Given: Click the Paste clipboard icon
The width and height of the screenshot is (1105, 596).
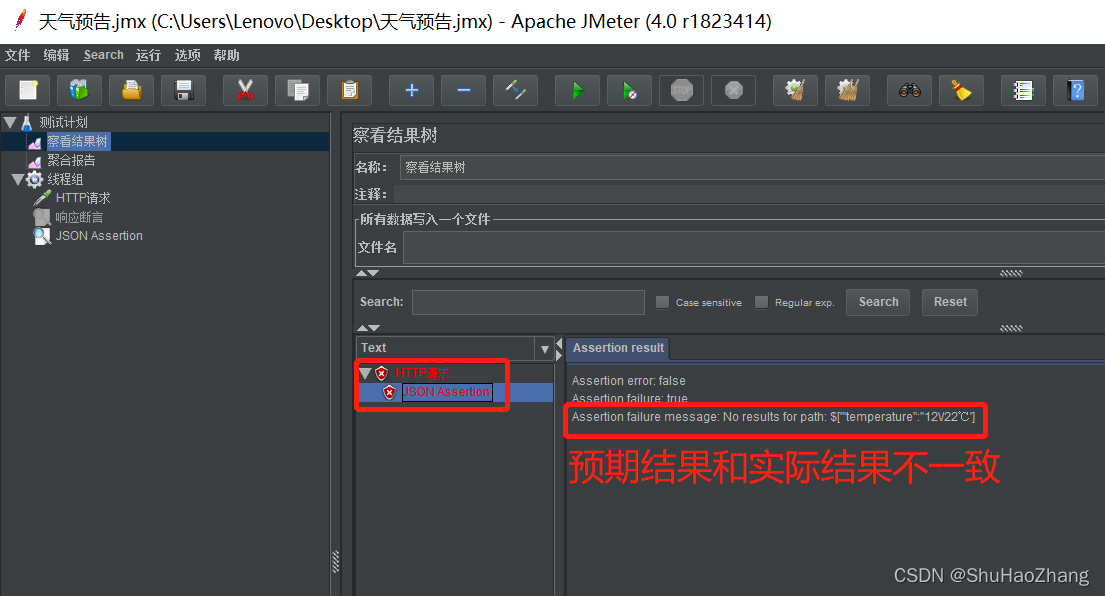Looking at the screenshot, I should (350, 90).
